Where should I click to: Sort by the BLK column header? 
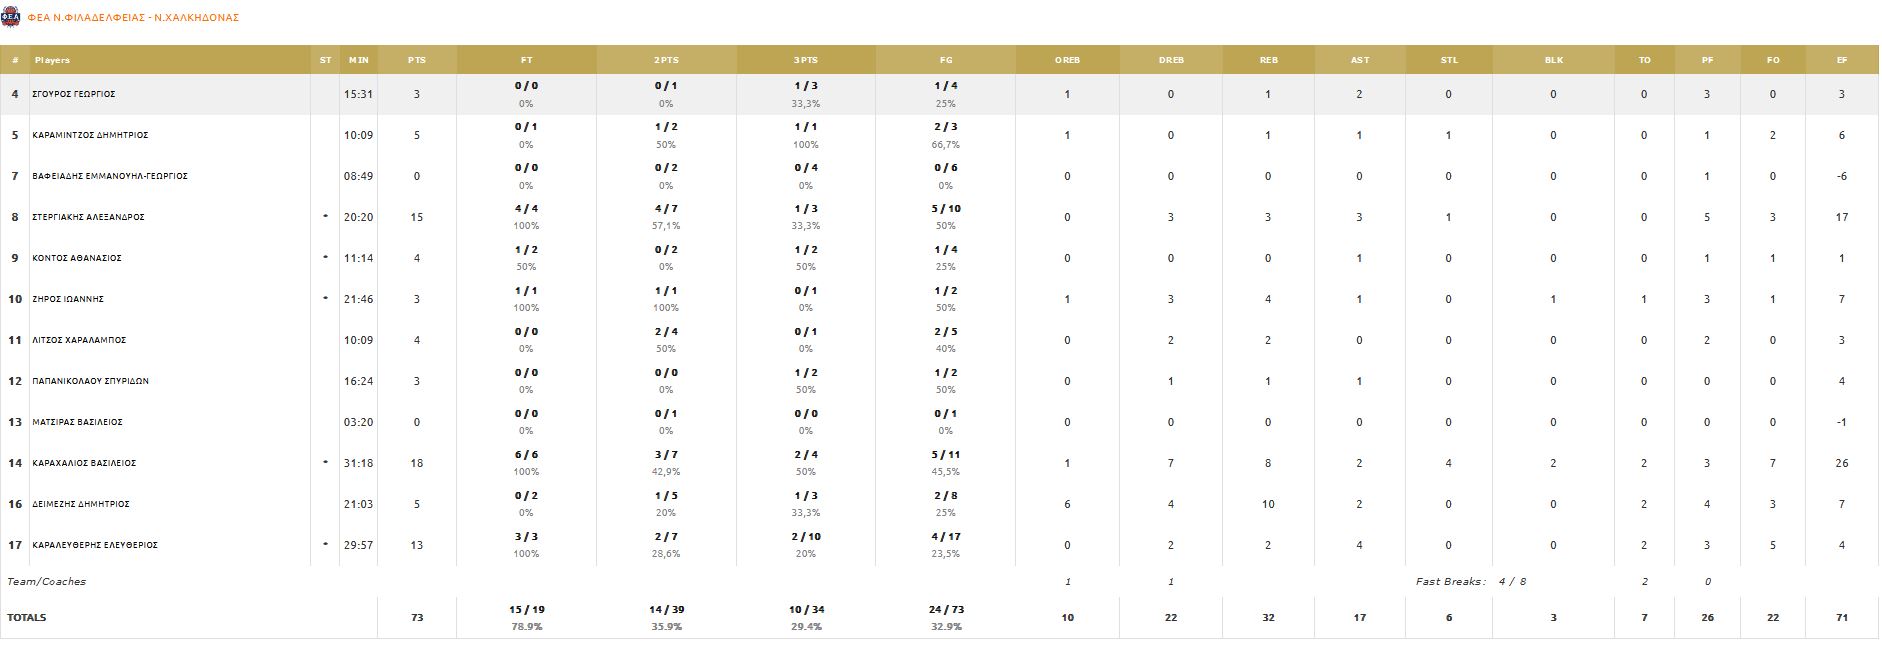[x=1553, y=60]
